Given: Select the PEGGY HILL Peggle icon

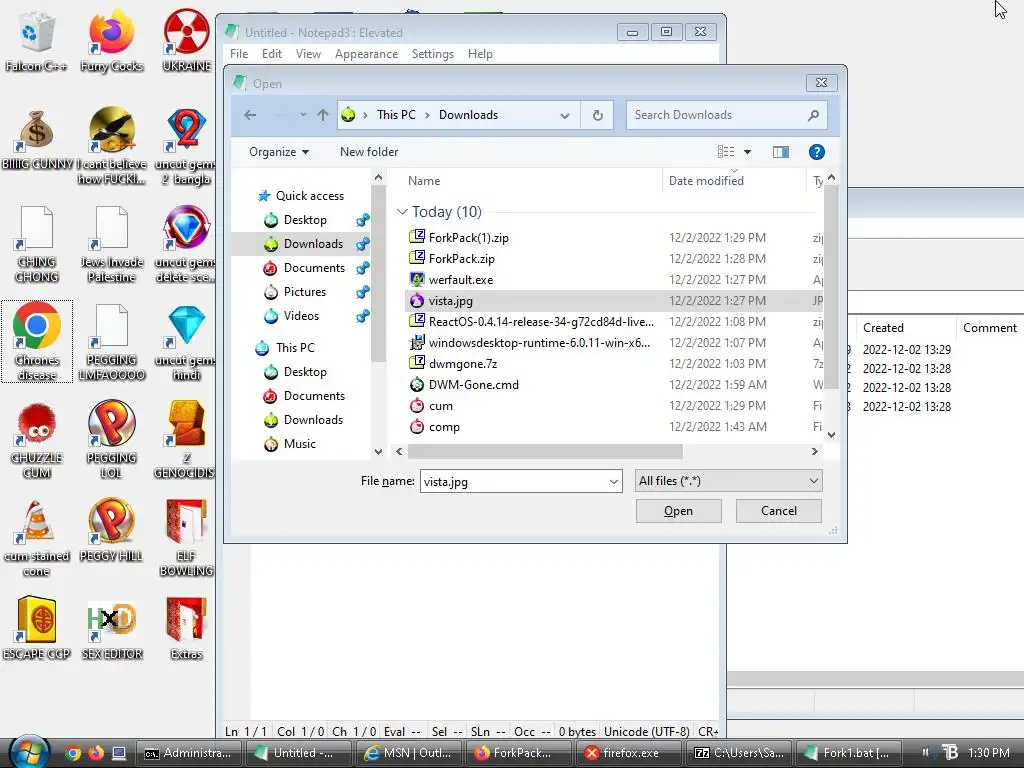Looking at the screenshot, I should point(112,530).
